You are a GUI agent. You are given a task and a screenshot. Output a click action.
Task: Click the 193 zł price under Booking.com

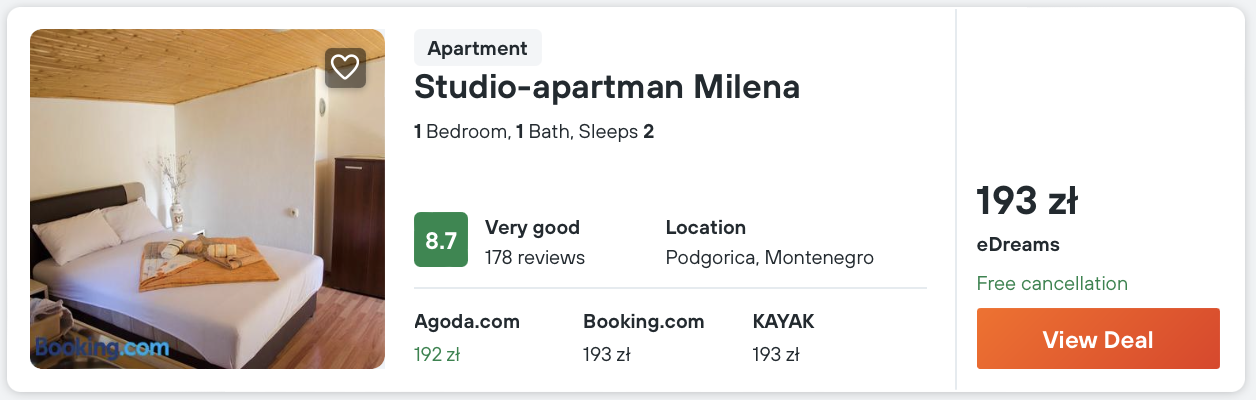click(607, 354)
